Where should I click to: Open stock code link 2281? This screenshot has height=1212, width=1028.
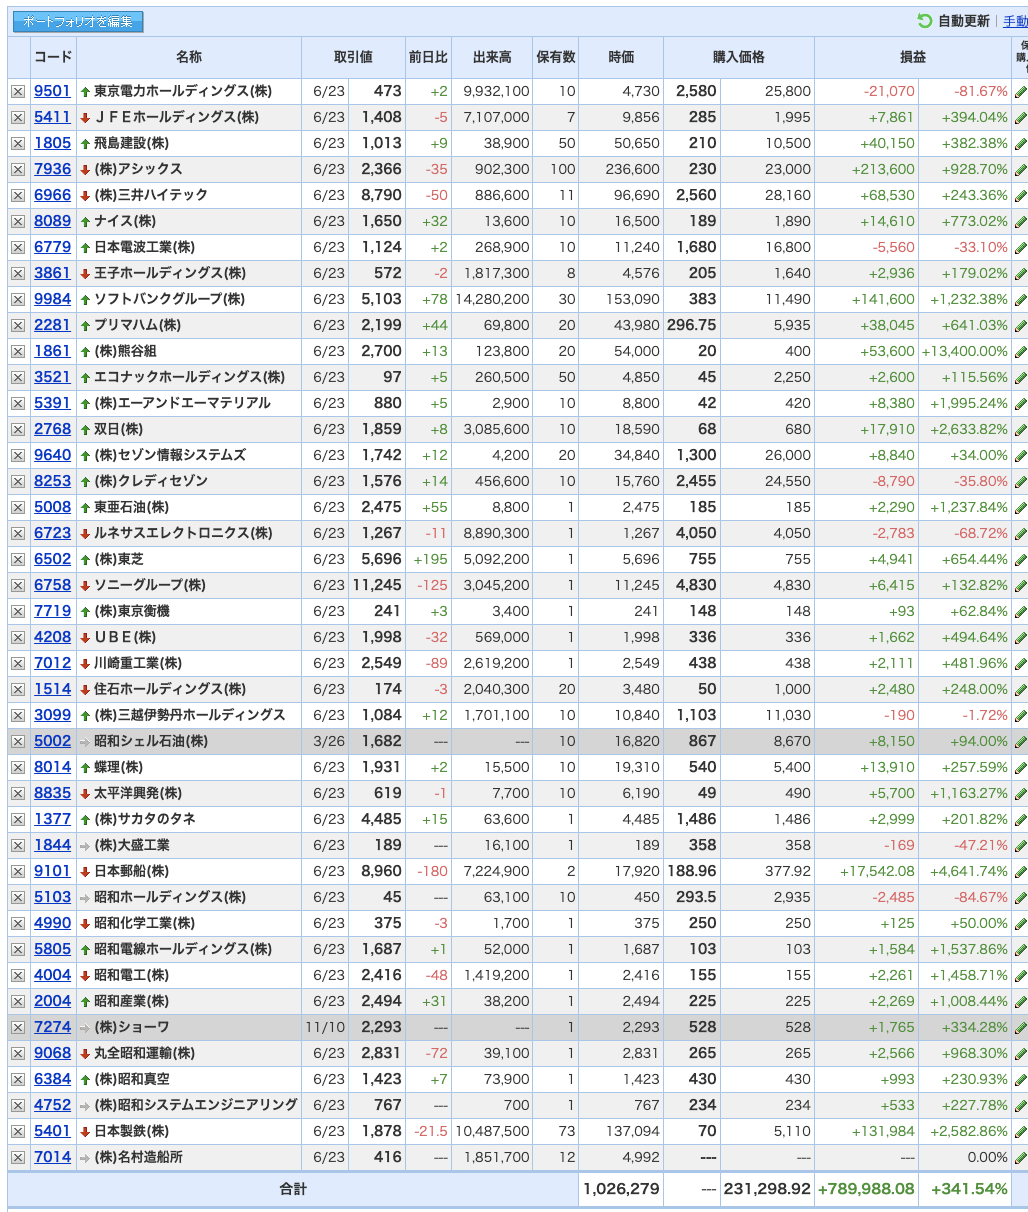pos(53,325)
